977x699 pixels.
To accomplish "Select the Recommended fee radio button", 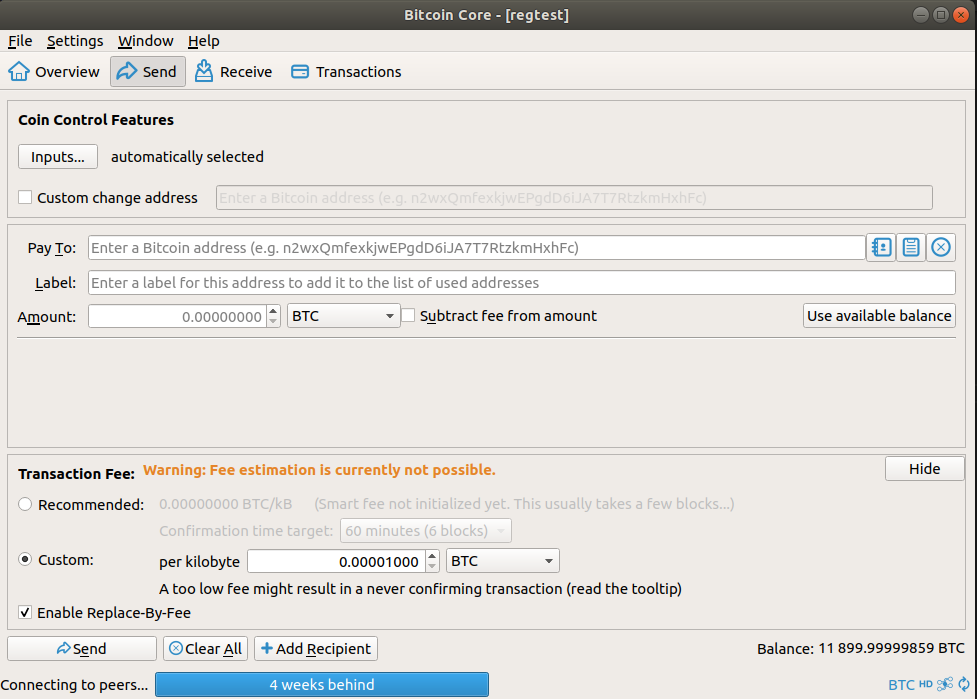I will tap(25, 504).
